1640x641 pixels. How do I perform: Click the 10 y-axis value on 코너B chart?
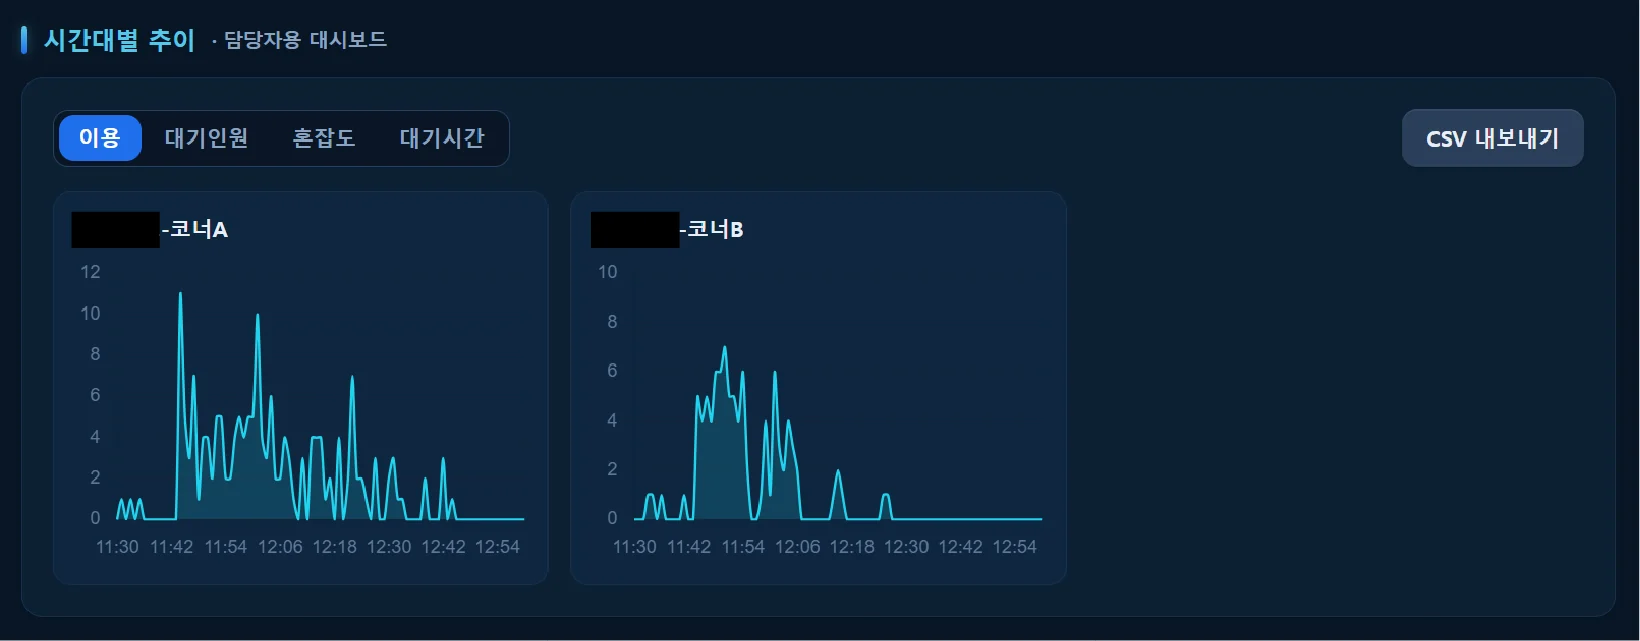tap(607, 272)
